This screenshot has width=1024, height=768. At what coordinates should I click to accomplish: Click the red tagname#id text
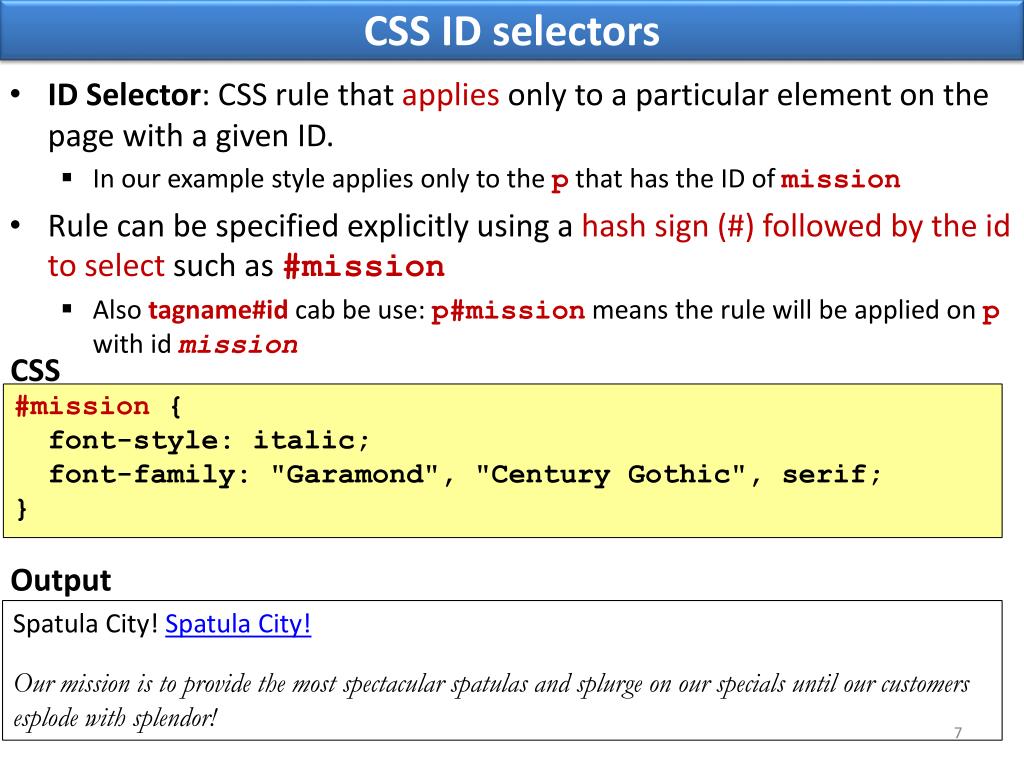click(218, 310)
